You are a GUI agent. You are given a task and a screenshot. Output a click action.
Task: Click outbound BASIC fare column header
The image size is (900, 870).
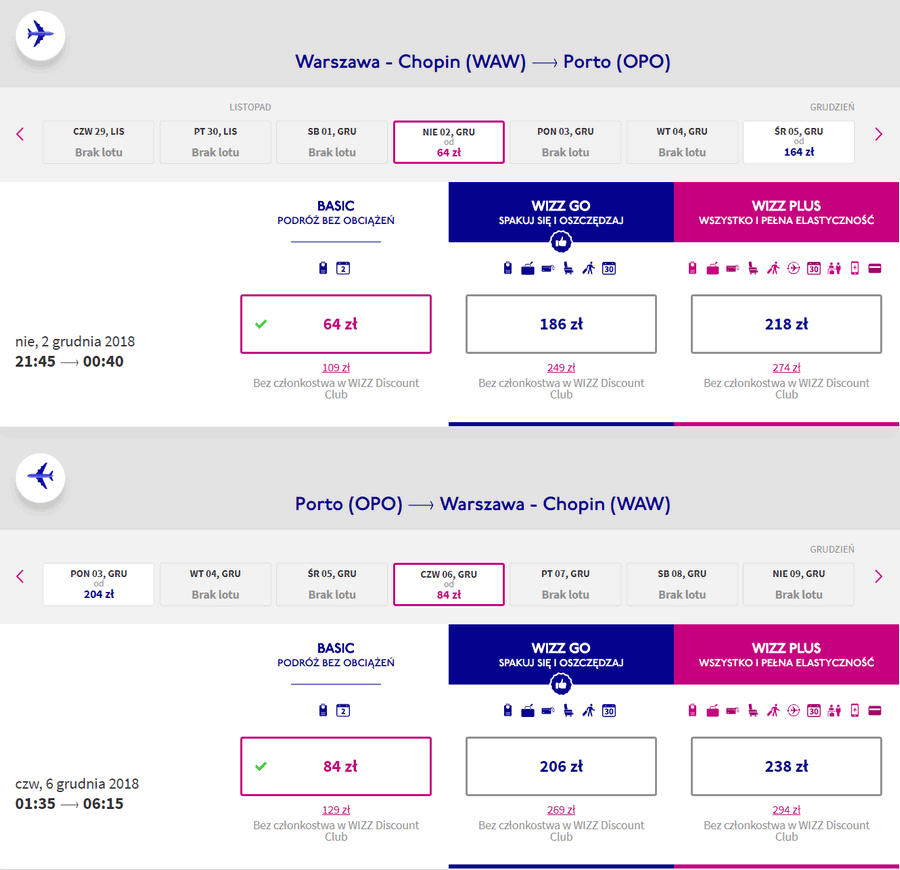(336, 212)
